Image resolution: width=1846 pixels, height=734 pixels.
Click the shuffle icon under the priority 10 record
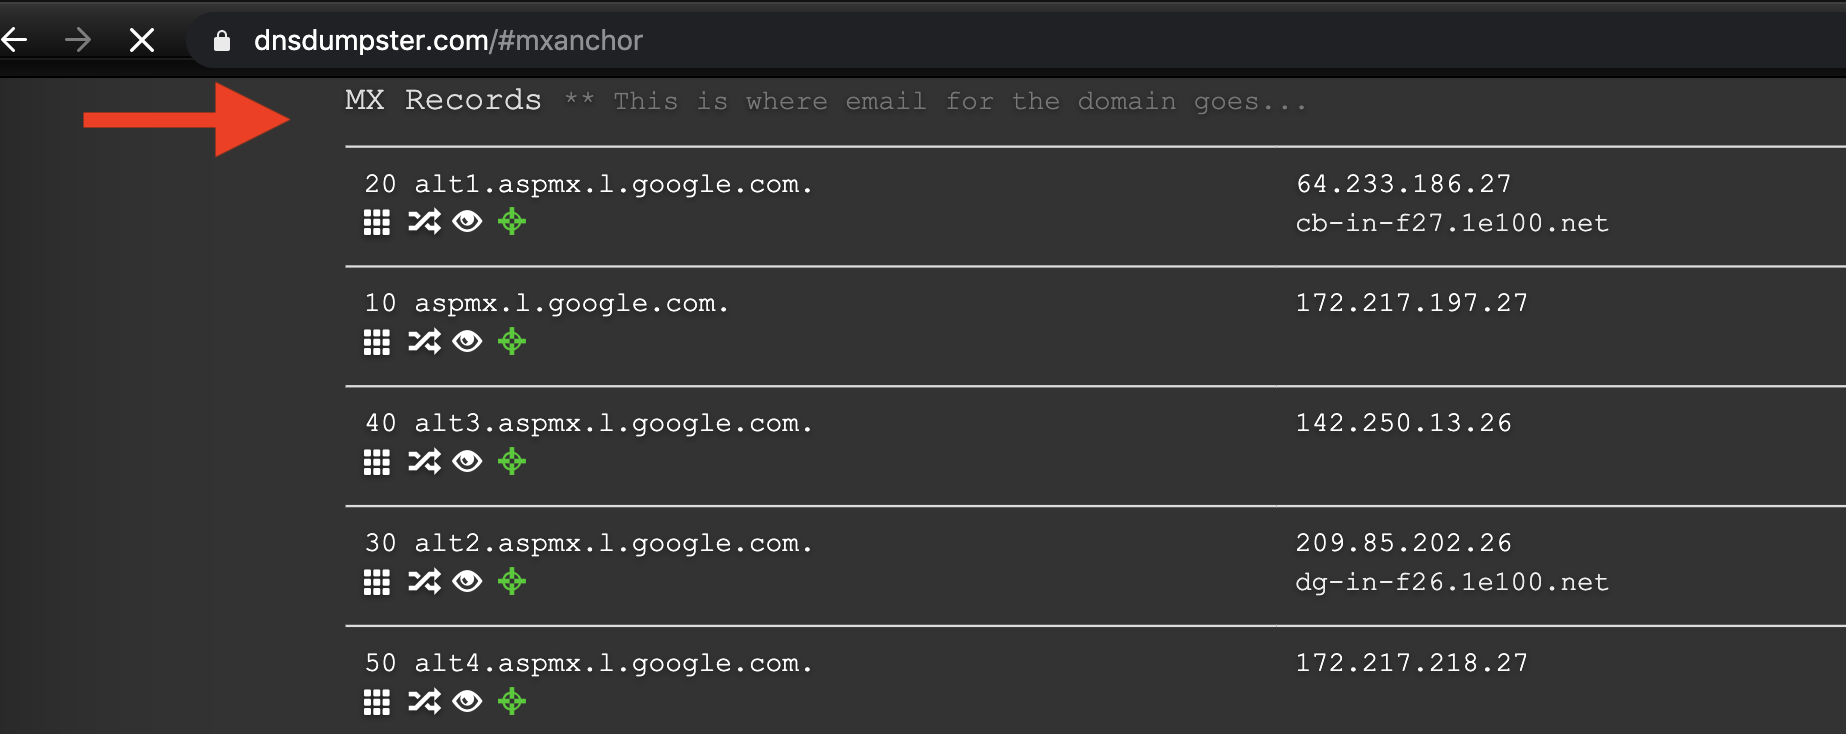[x=424, y=342]
